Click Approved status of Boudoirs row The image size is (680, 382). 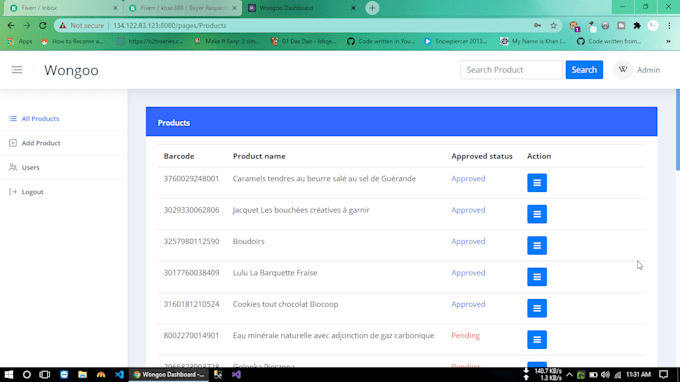tap(468, 242)
